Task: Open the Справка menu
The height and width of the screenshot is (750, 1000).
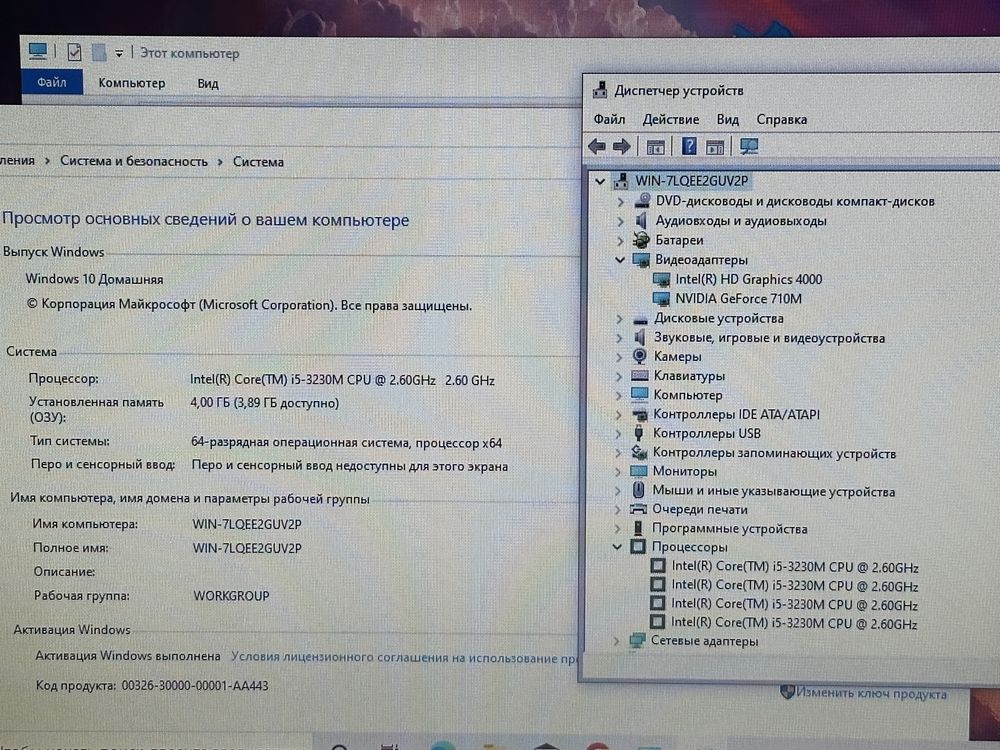Action: [781, 119]
